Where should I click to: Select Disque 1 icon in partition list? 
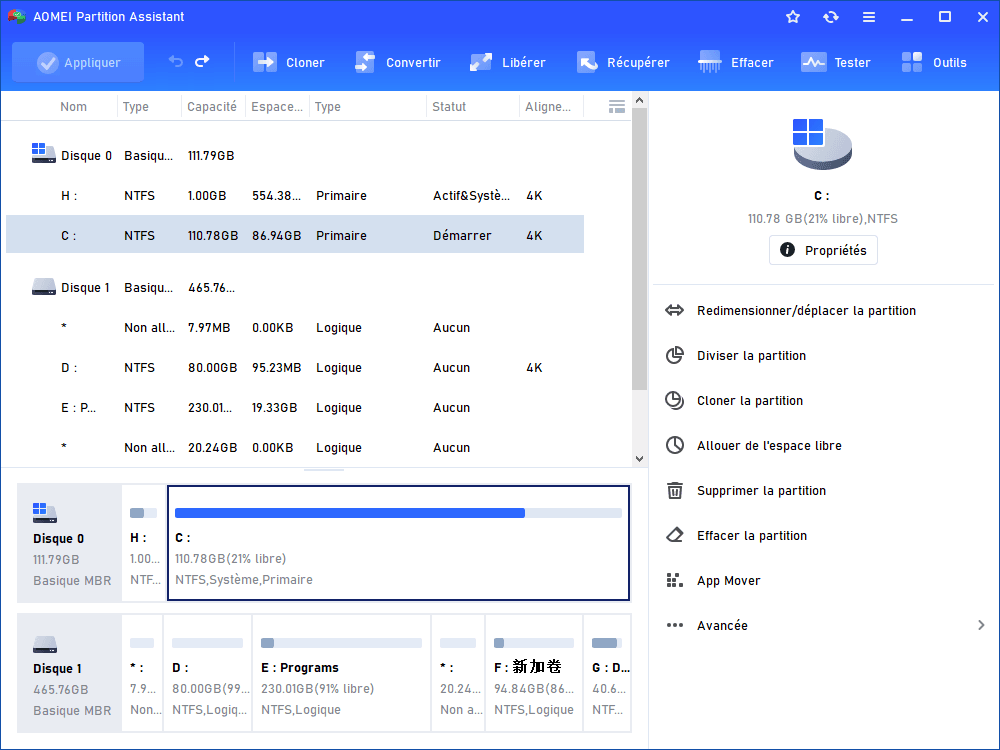43,286
